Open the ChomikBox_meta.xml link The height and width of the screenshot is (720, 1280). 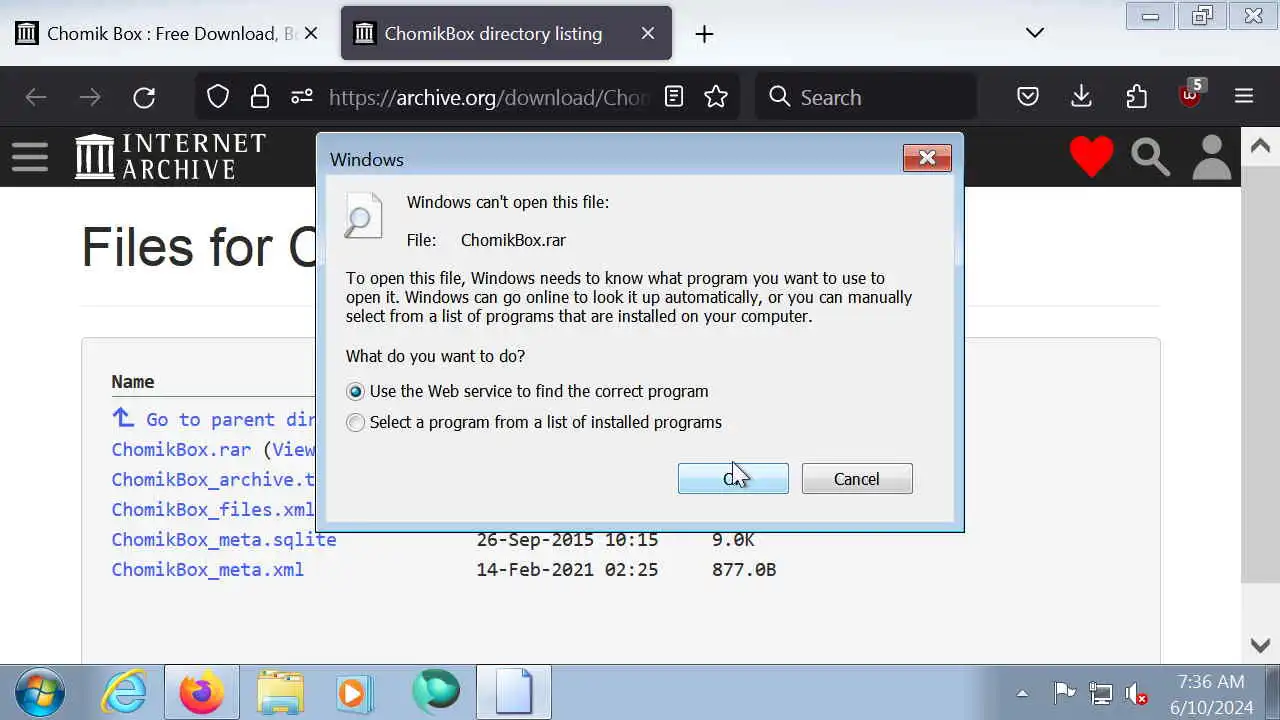pyautogui.click(x=208, y=569)
